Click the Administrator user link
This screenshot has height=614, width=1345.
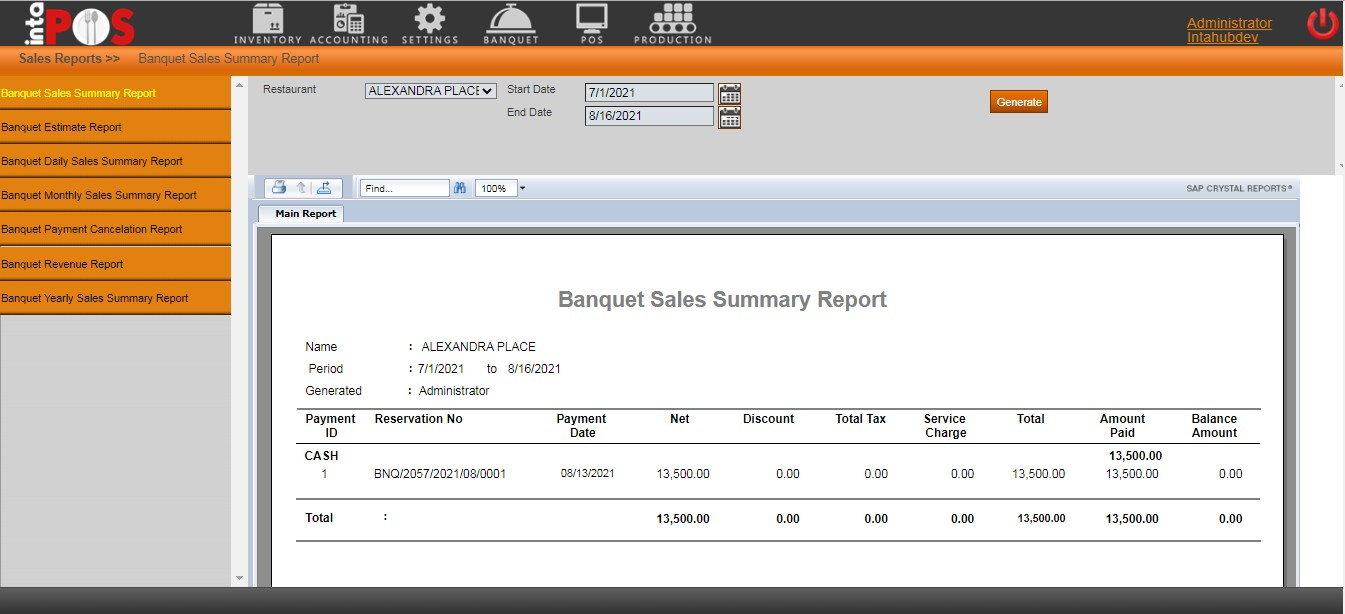(x=1229, y=23)
